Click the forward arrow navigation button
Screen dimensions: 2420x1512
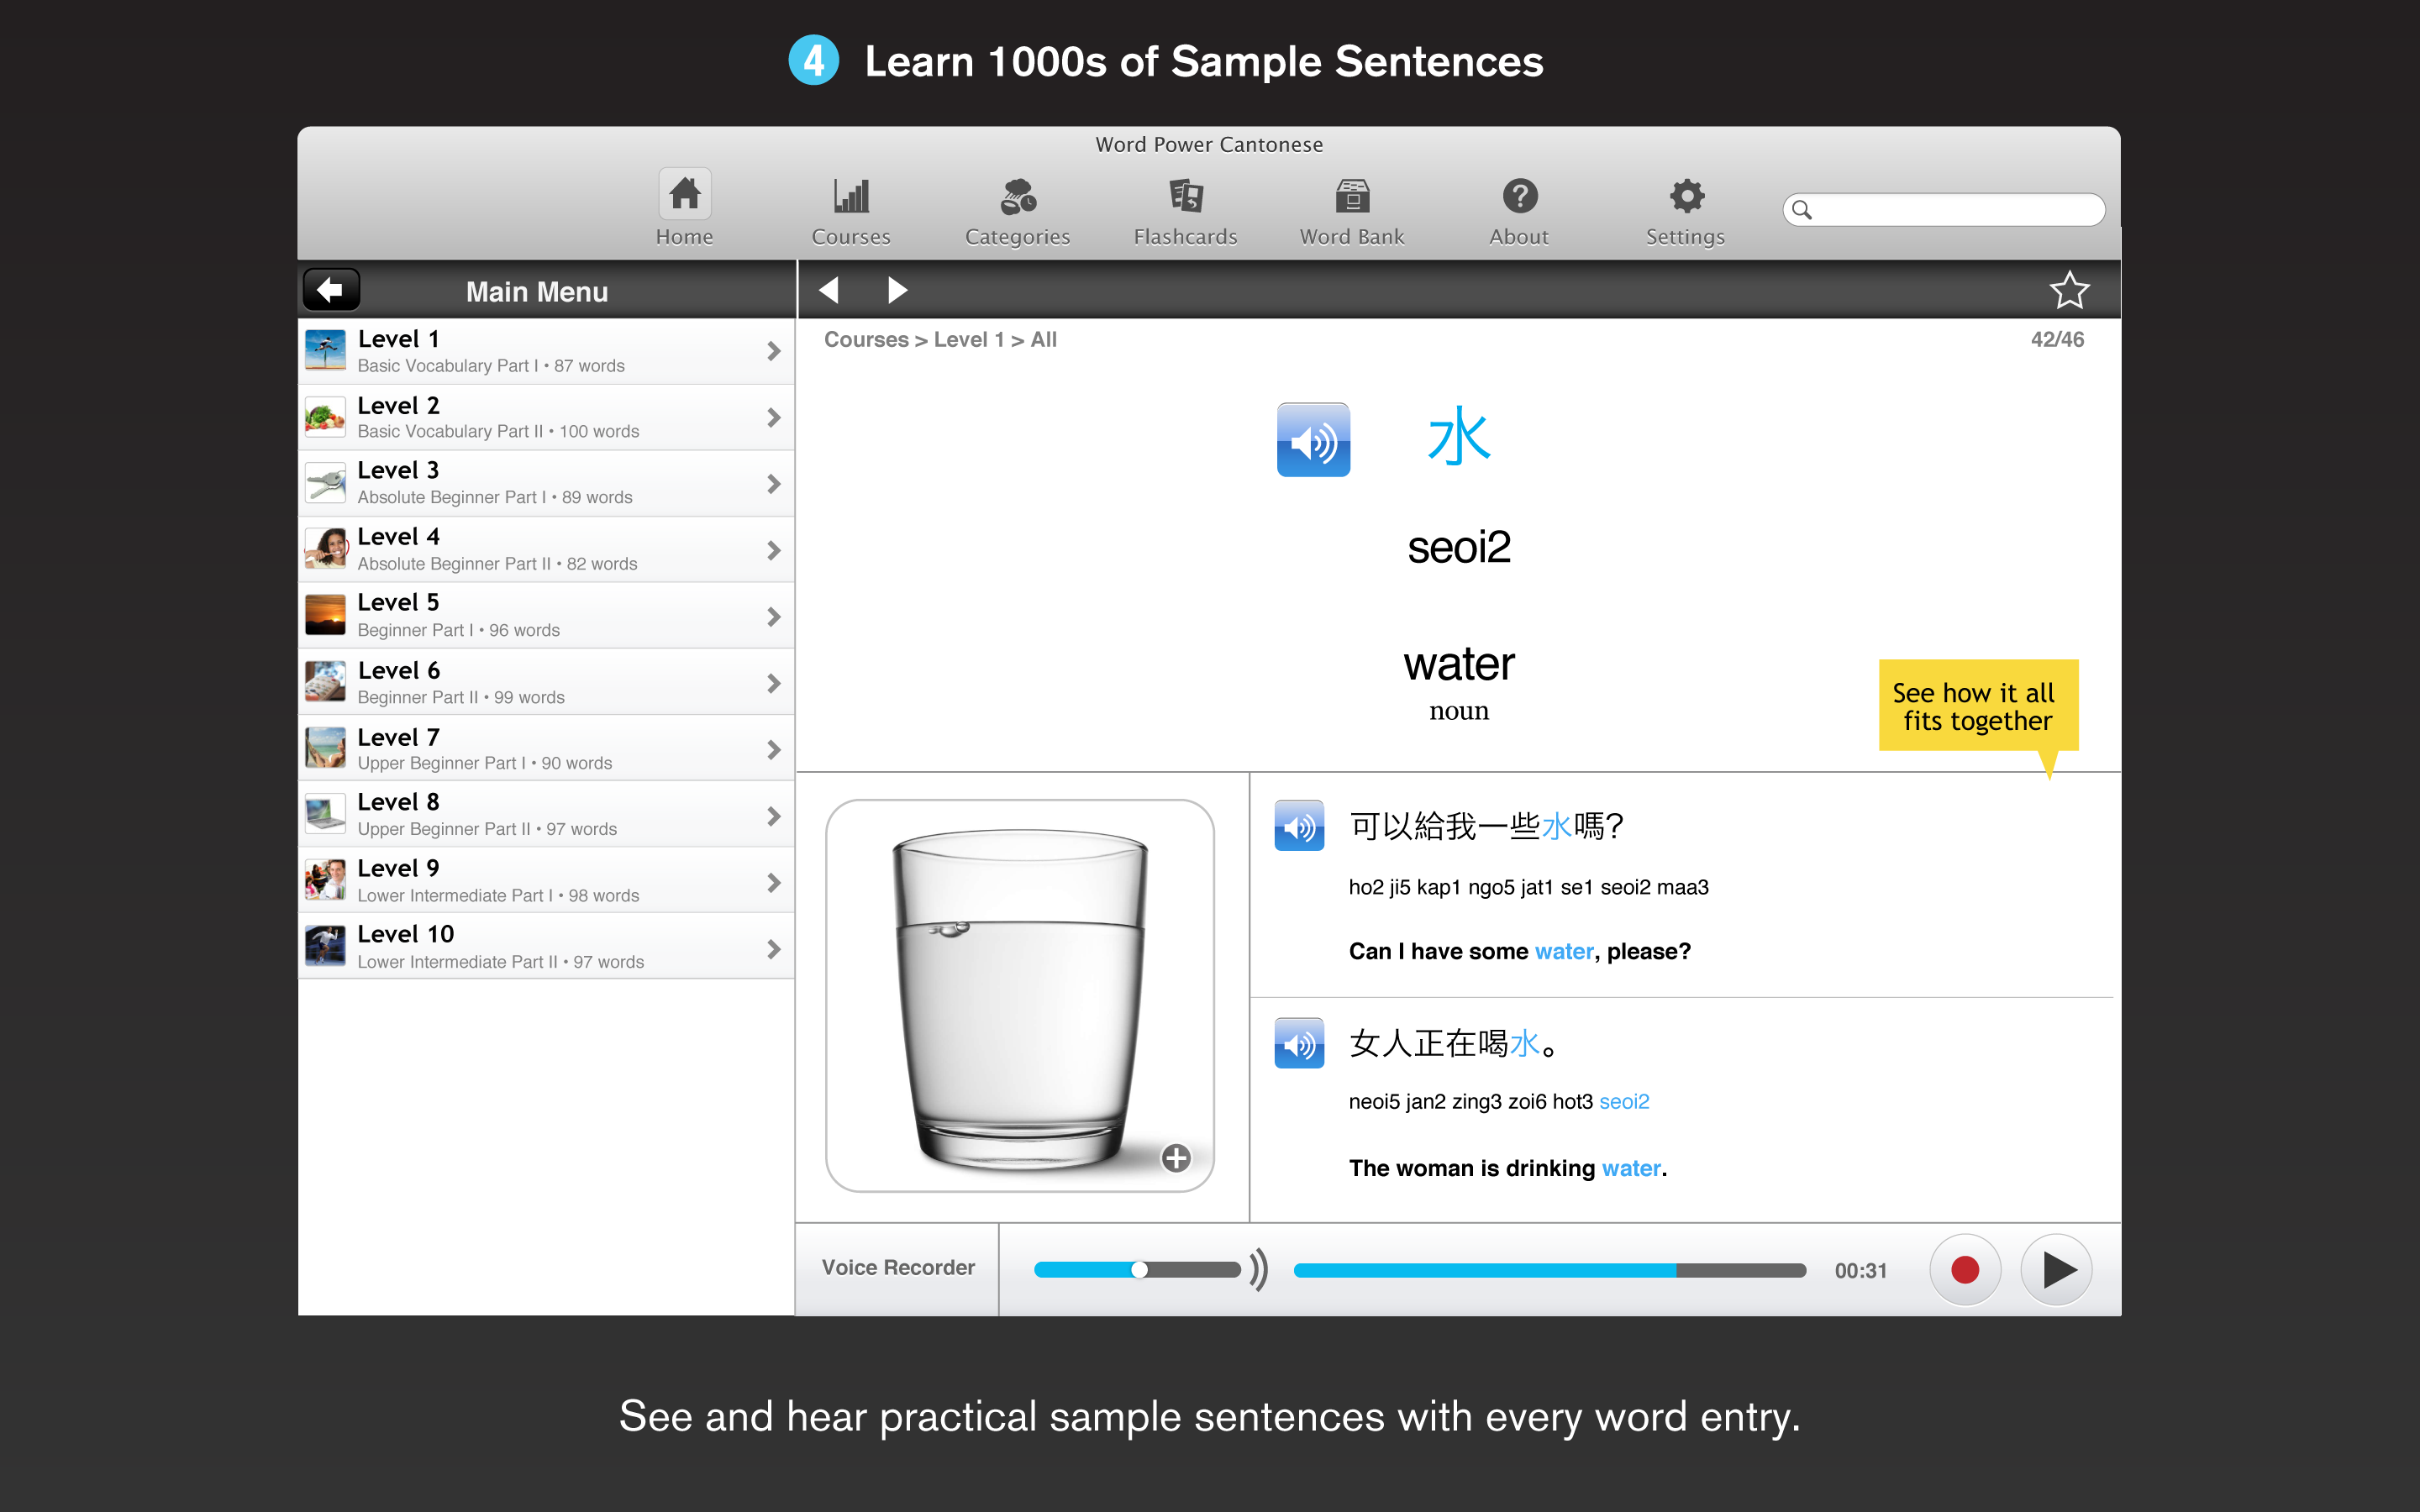pyautogui.click(x=901, y=291)
